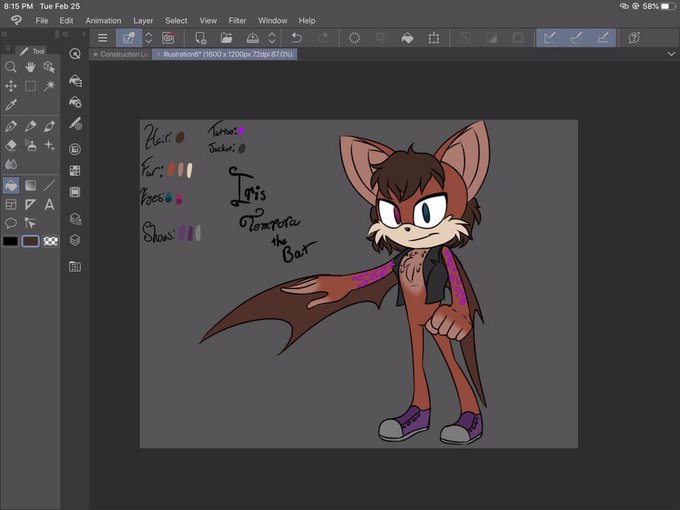Toggle Snap to Ruler
The width and height of the screenshot is (680, 510).
click(550, 38)
